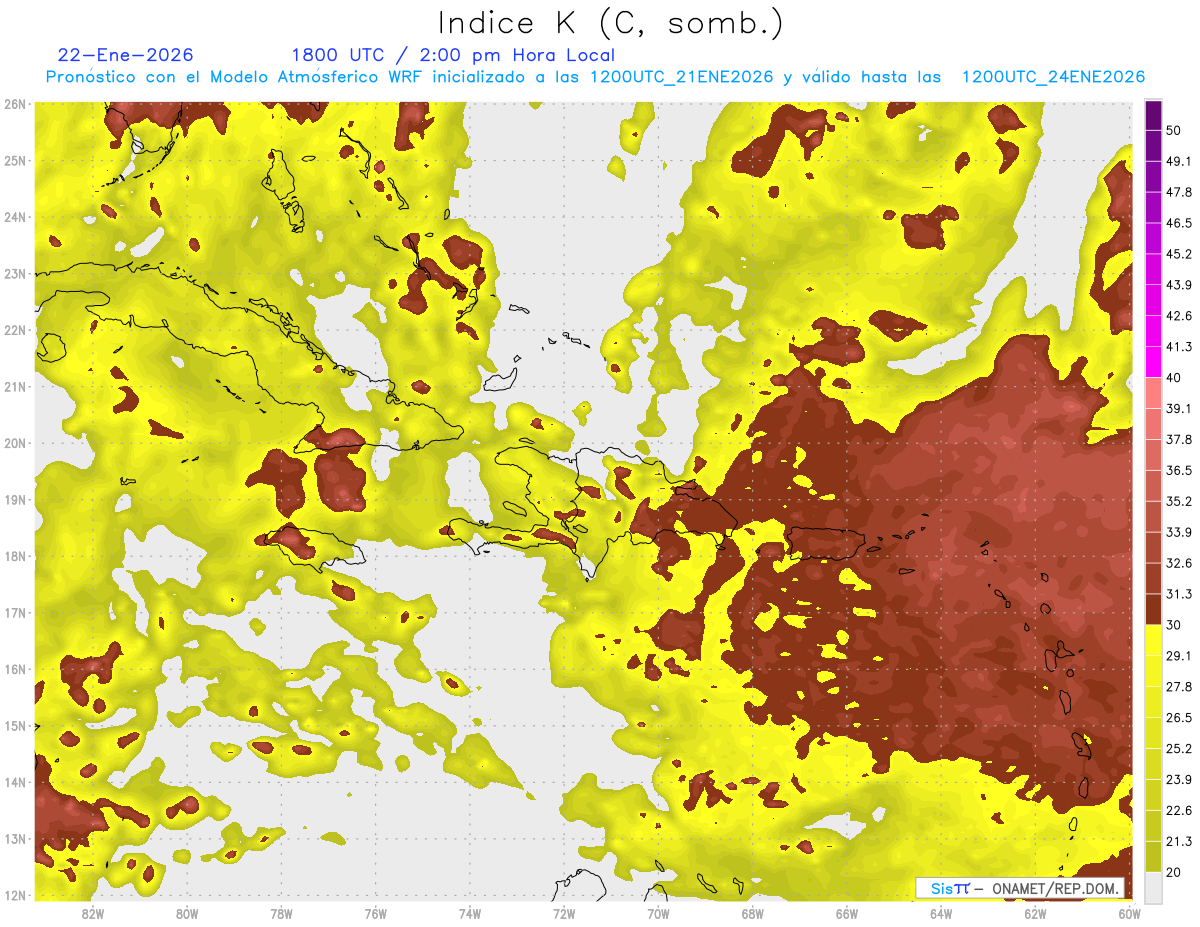Click the 'SisTT - ONAMET/REP.DOM.' credit box

pyautogui.click(x=1020, y=888)
